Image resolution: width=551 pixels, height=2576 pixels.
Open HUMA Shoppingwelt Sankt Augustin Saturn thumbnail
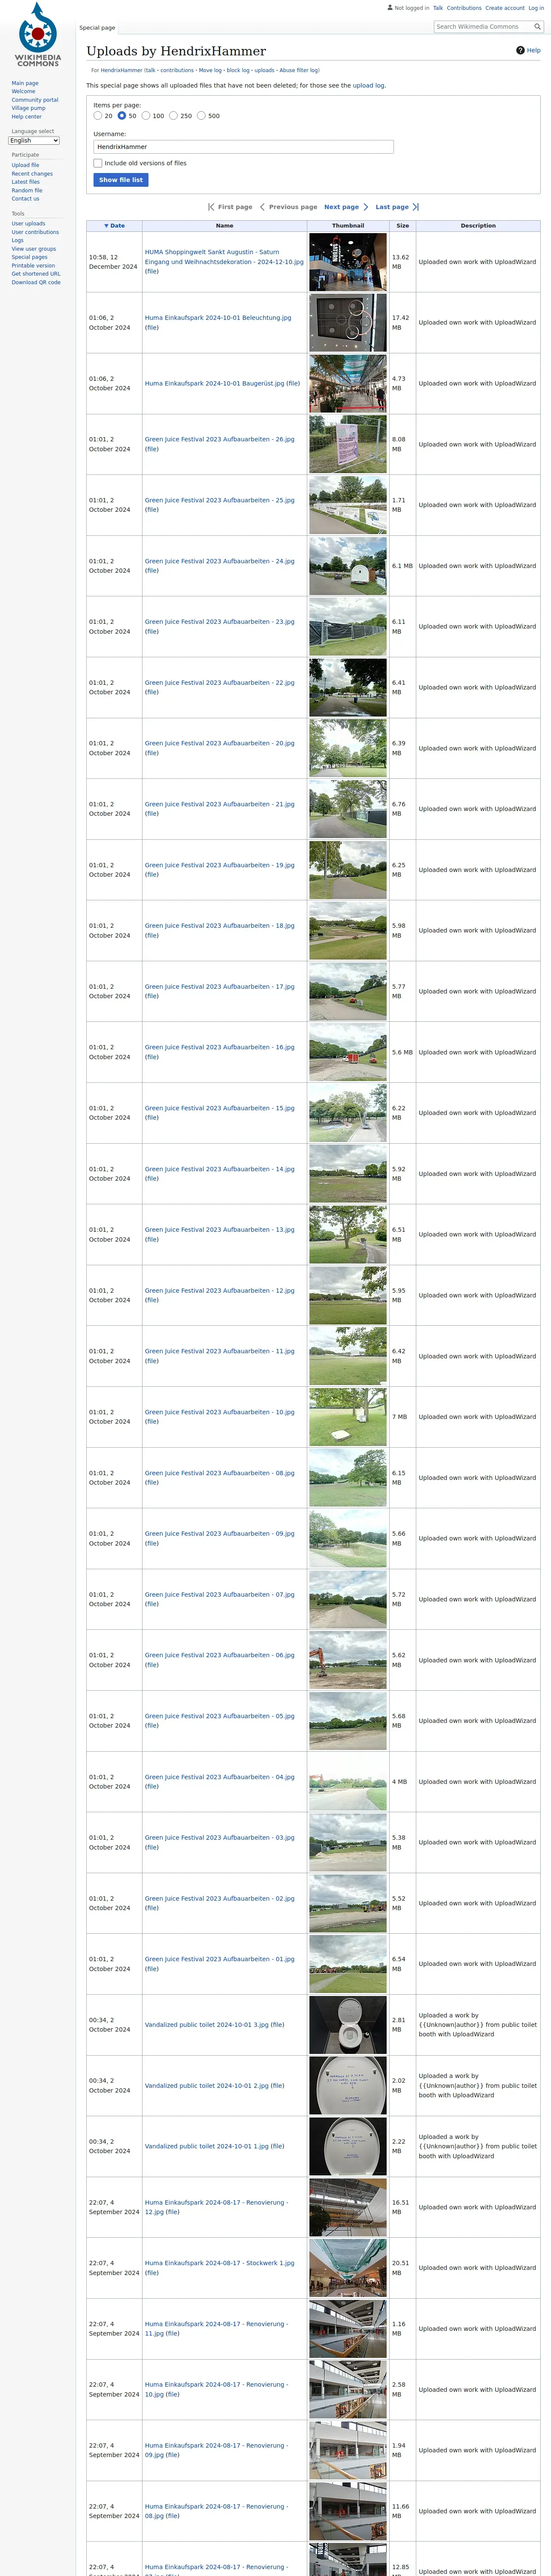point(348,262)
